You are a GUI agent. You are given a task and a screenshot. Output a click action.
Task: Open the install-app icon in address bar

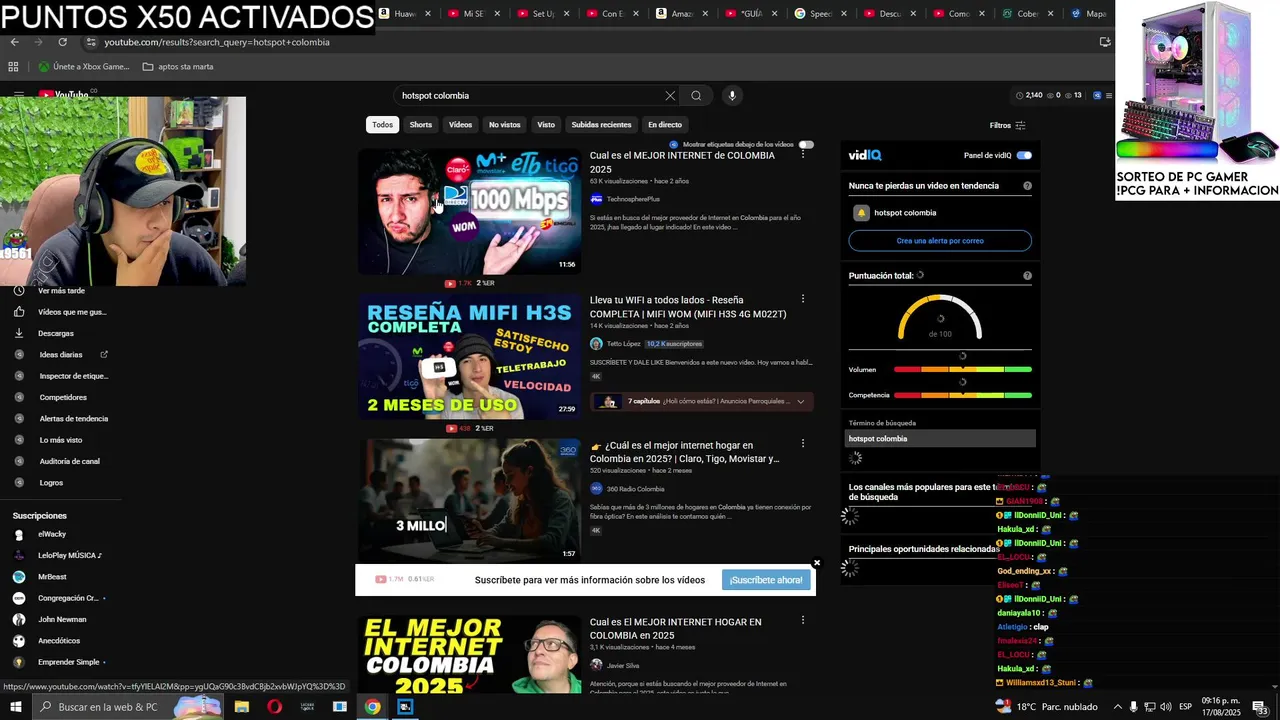[1105, 42]
